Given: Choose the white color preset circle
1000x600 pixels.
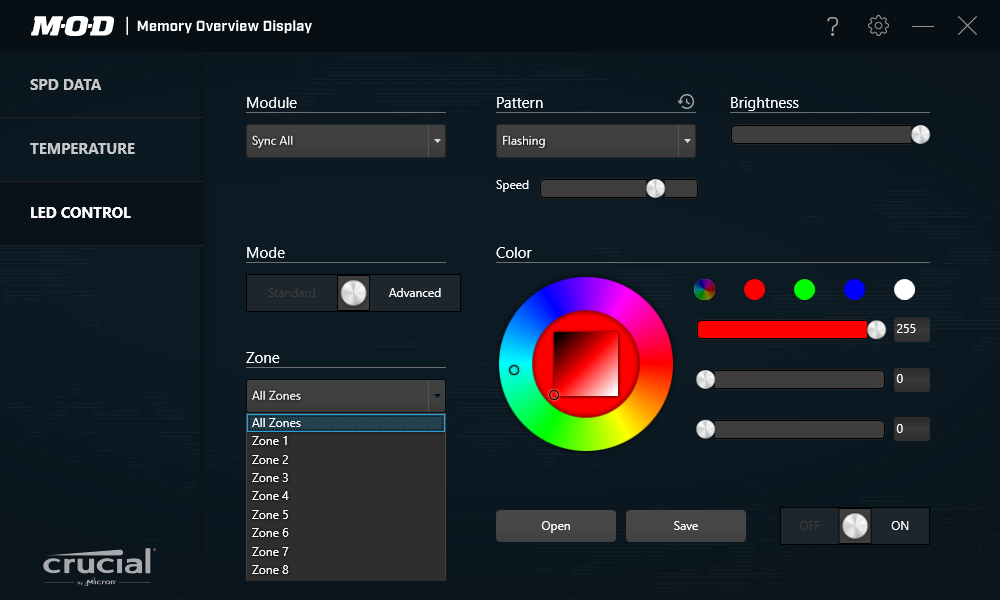Looking at the screenshot, I should [904, 289].
